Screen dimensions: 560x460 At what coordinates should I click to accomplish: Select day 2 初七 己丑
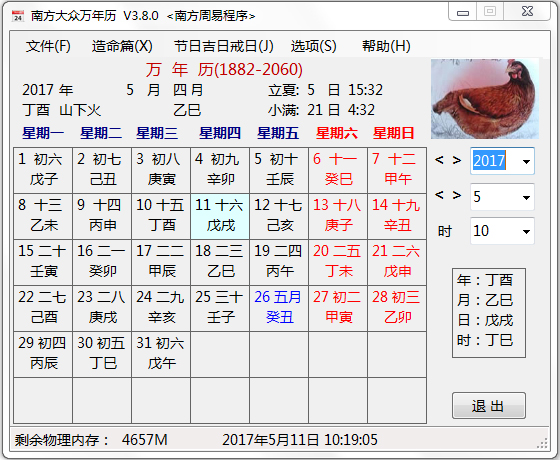click(x=102, y=170)
